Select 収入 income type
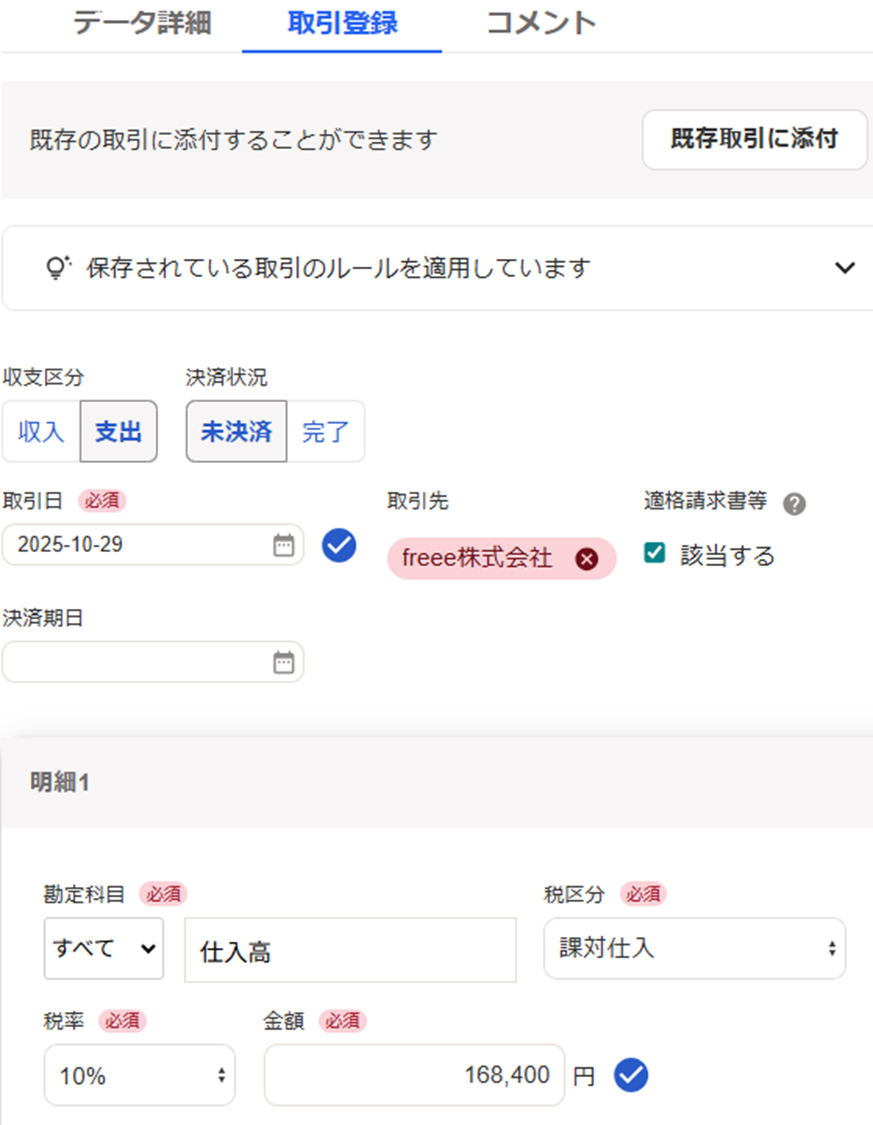 (41, 432)
